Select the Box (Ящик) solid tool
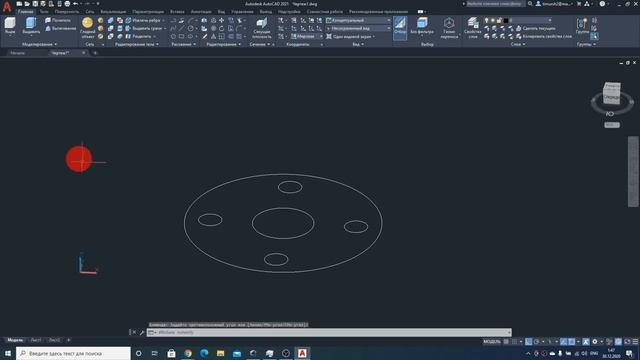Image resolution: width=640 pixels, height=360 pixels. pyautogui.click(x=10, y=26)
